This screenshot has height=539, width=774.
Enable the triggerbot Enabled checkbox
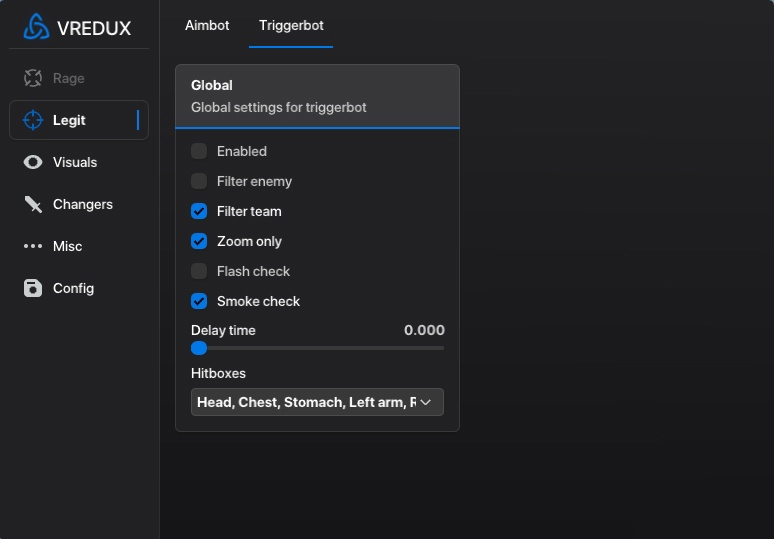(199, 151)
